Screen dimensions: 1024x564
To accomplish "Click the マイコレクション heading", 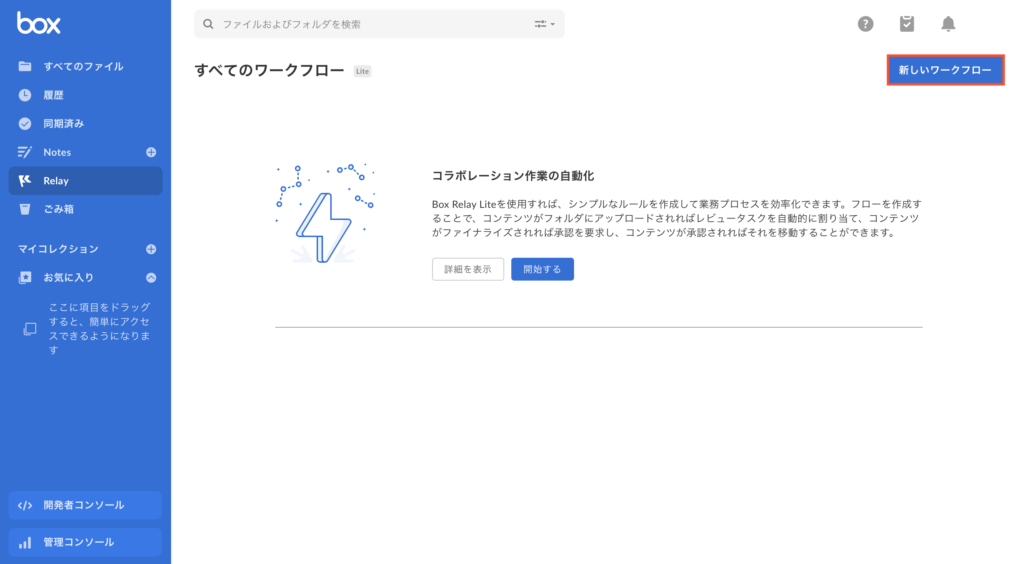I will (x=58, y=249).
